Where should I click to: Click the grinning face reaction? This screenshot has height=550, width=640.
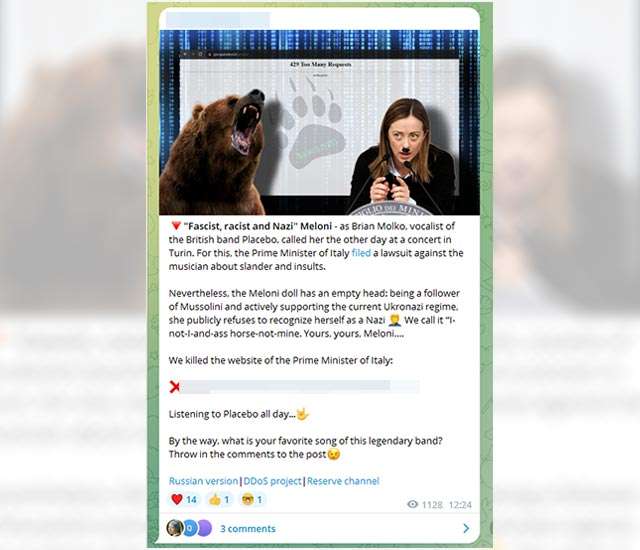[252, 499]
